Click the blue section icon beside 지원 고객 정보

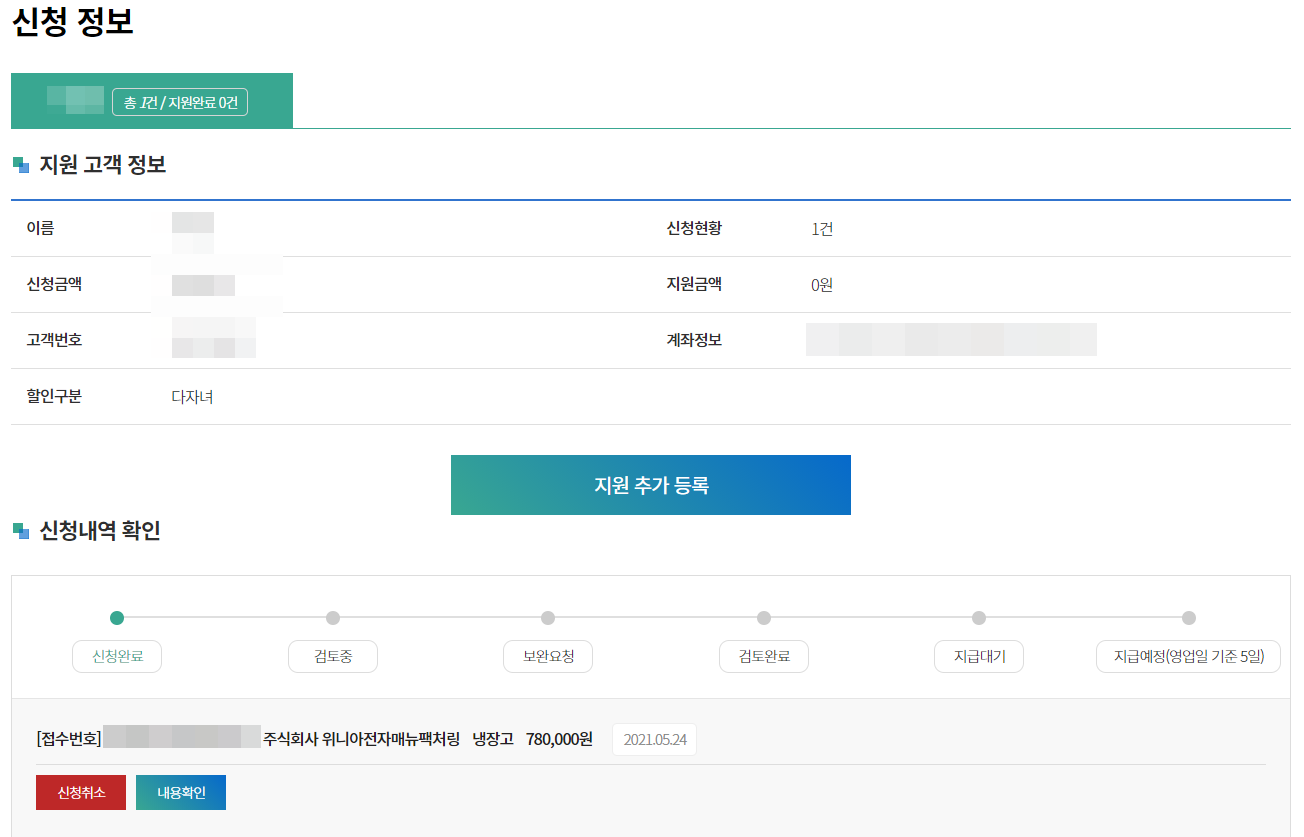coord(20,165)
